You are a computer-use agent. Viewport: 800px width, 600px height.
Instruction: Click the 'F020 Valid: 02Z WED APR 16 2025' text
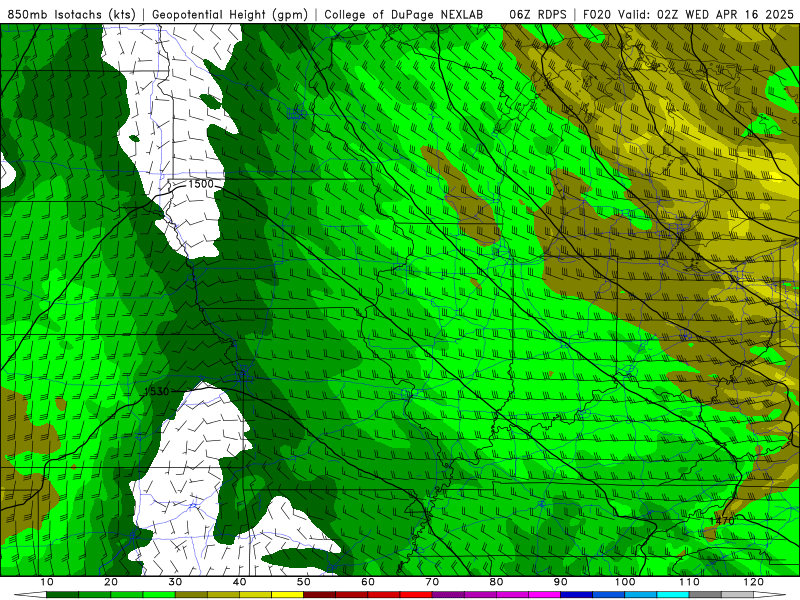(x=688, y=14)
